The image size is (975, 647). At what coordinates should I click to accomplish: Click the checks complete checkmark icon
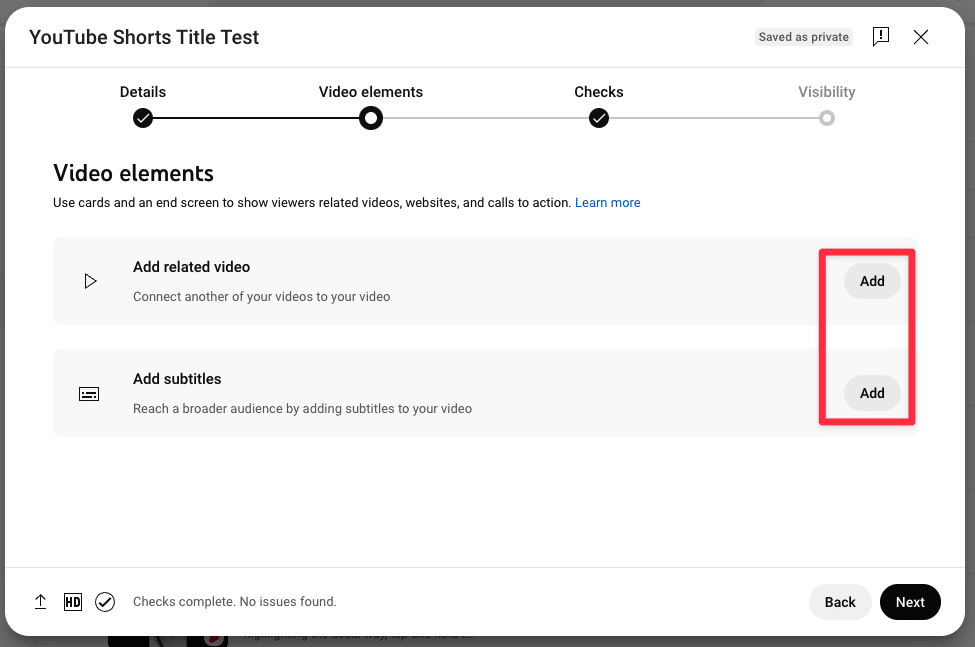click(105, 602)
